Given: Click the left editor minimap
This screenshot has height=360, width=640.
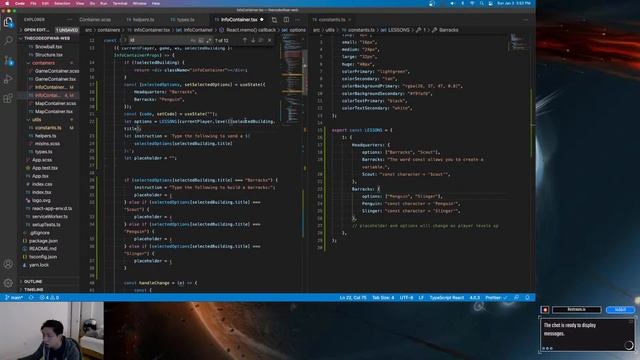Looking at the screenshot, I should (x=293, y=78).
